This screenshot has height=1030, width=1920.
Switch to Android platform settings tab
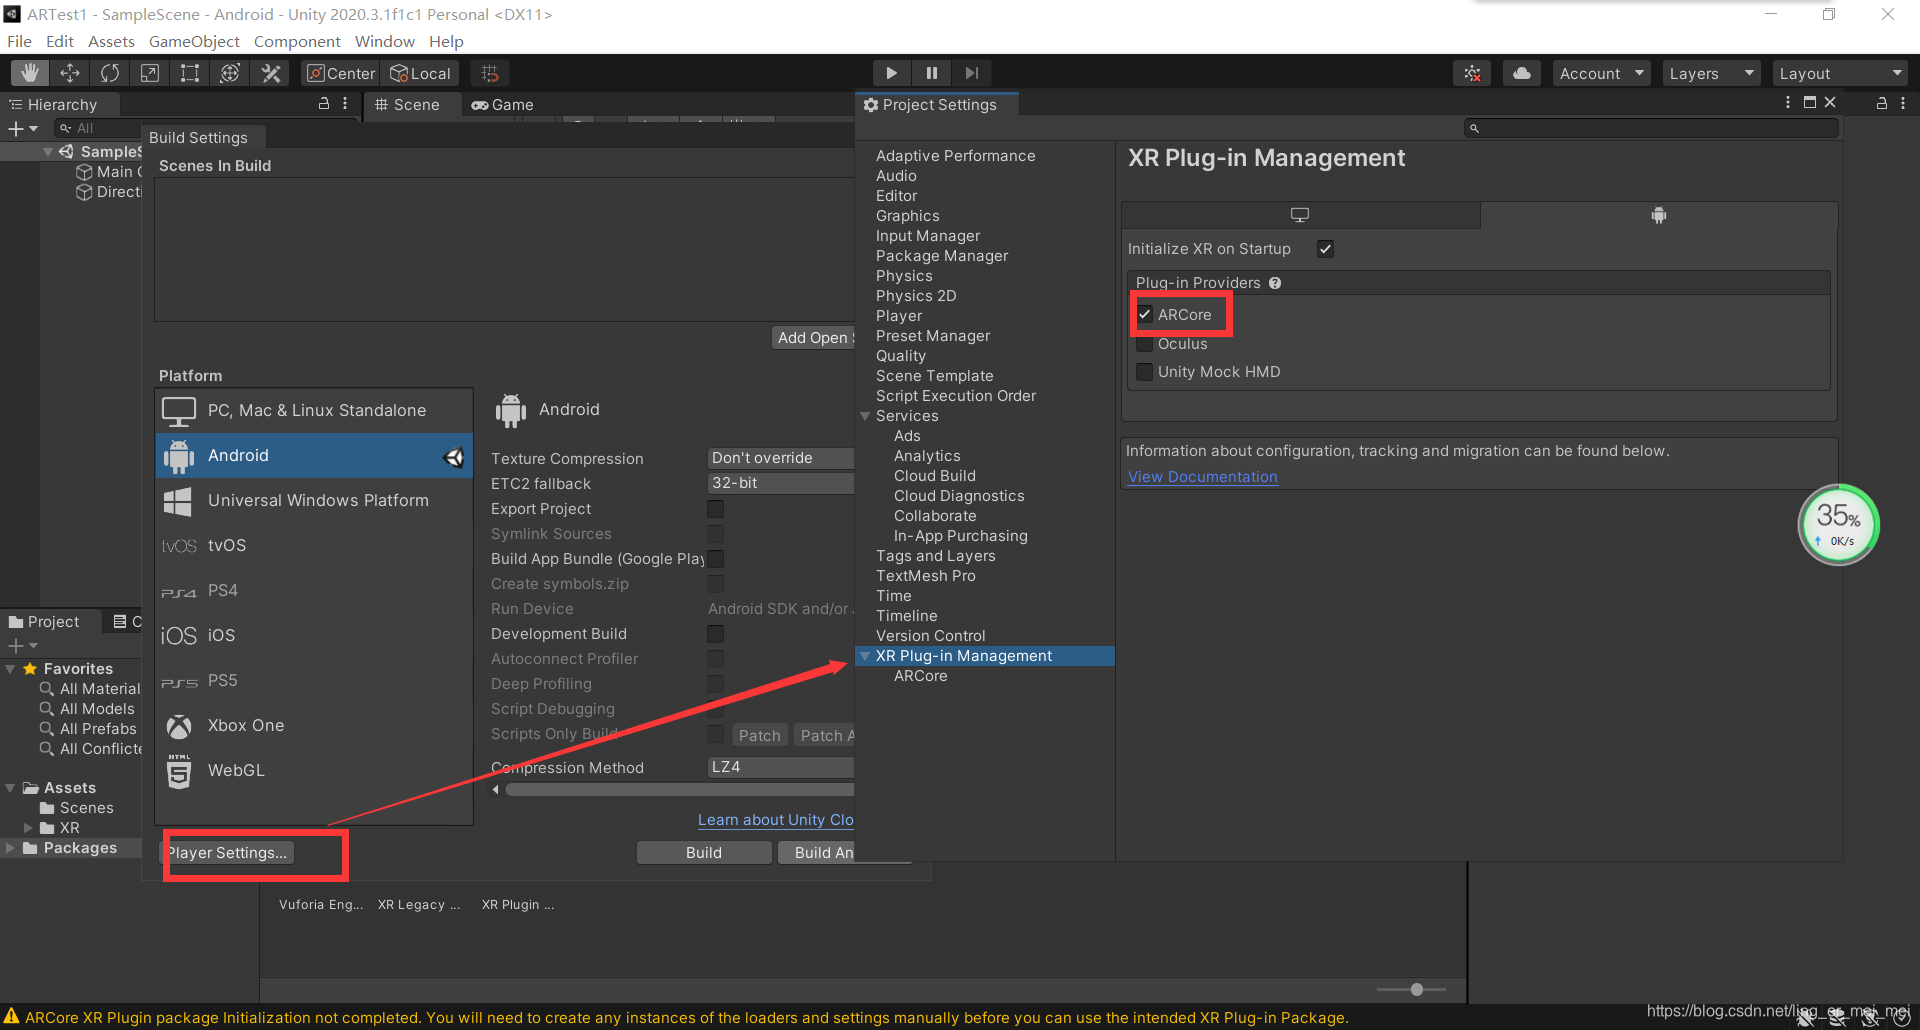(1659, 215)
